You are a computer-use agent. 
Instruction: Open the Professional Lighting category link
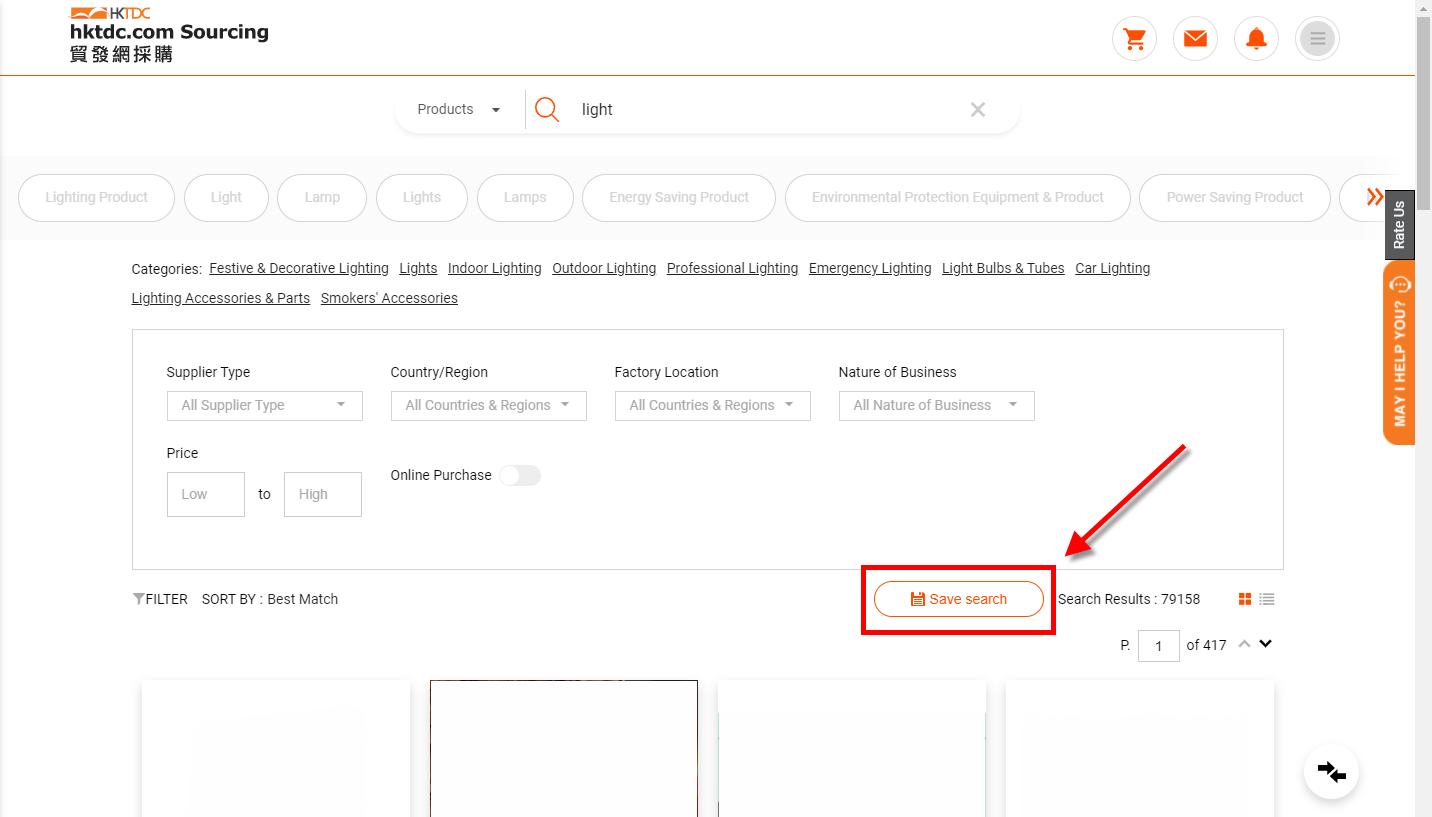pyautogui.click(x=733, y=268)
